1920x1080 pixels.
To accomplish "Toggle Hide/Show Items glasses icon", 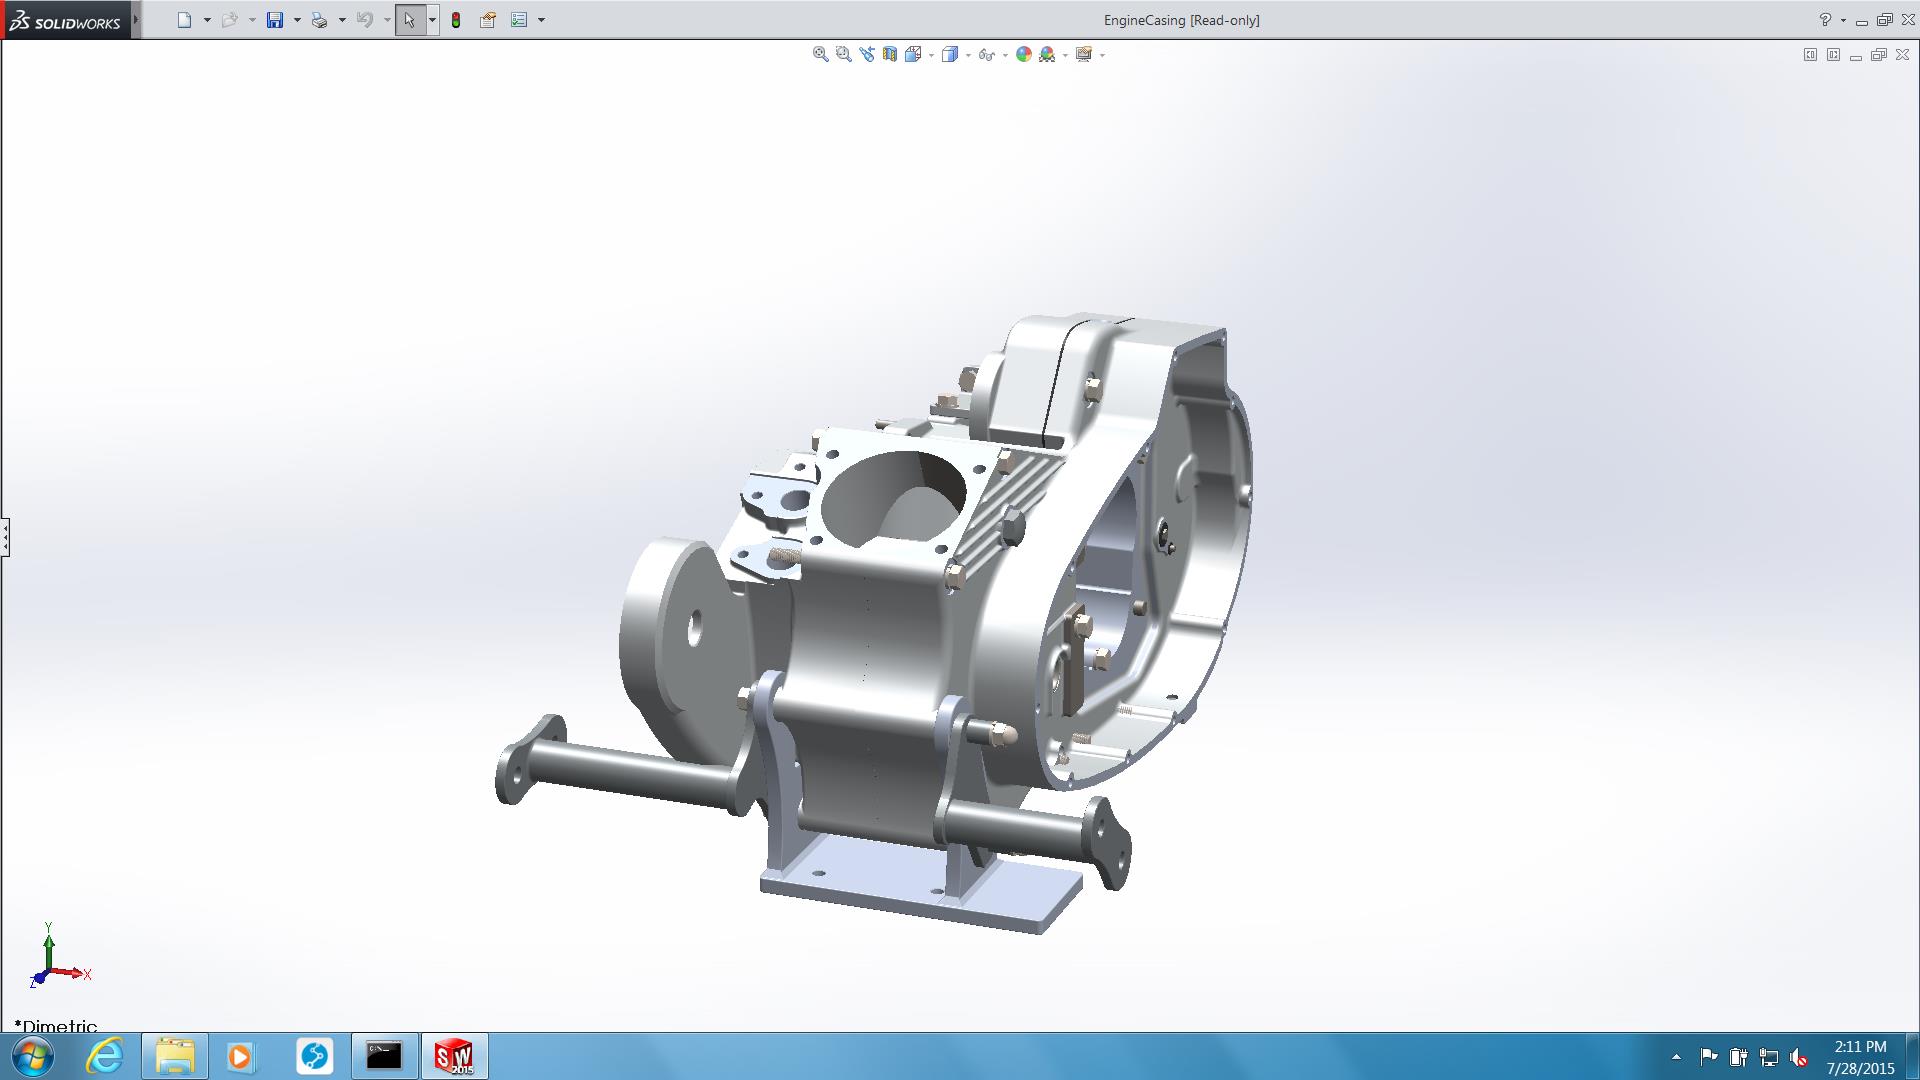I will [x=986, y=55].
